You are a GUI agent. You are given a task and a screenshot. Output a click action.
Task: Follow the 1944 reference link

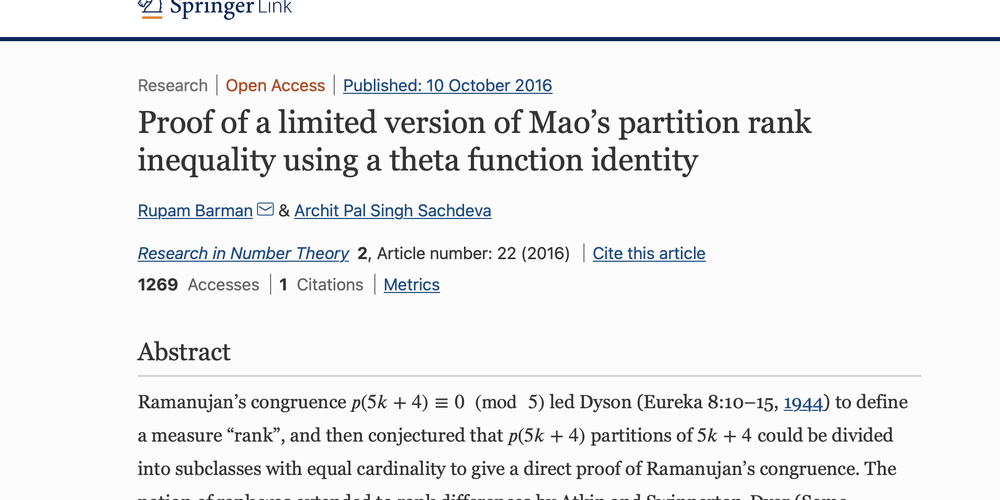[x=803, y=403]
